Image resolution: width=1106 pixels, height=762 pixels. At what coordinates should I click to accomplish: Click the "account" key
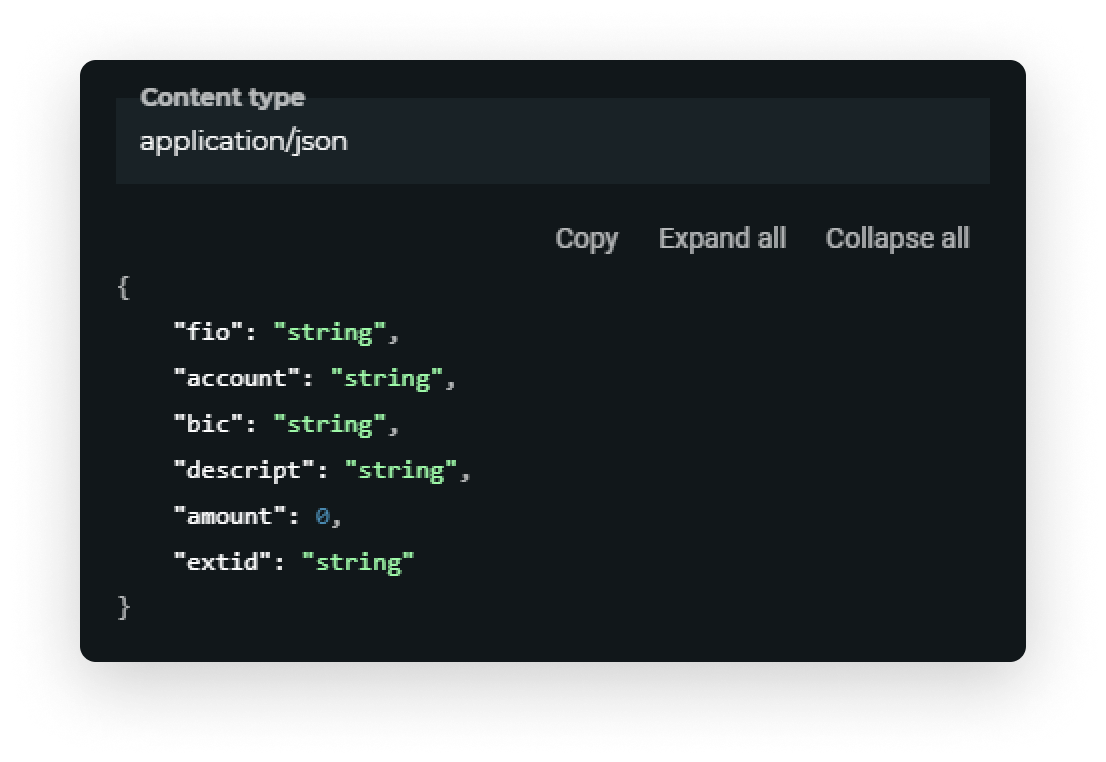click(237, 378)
